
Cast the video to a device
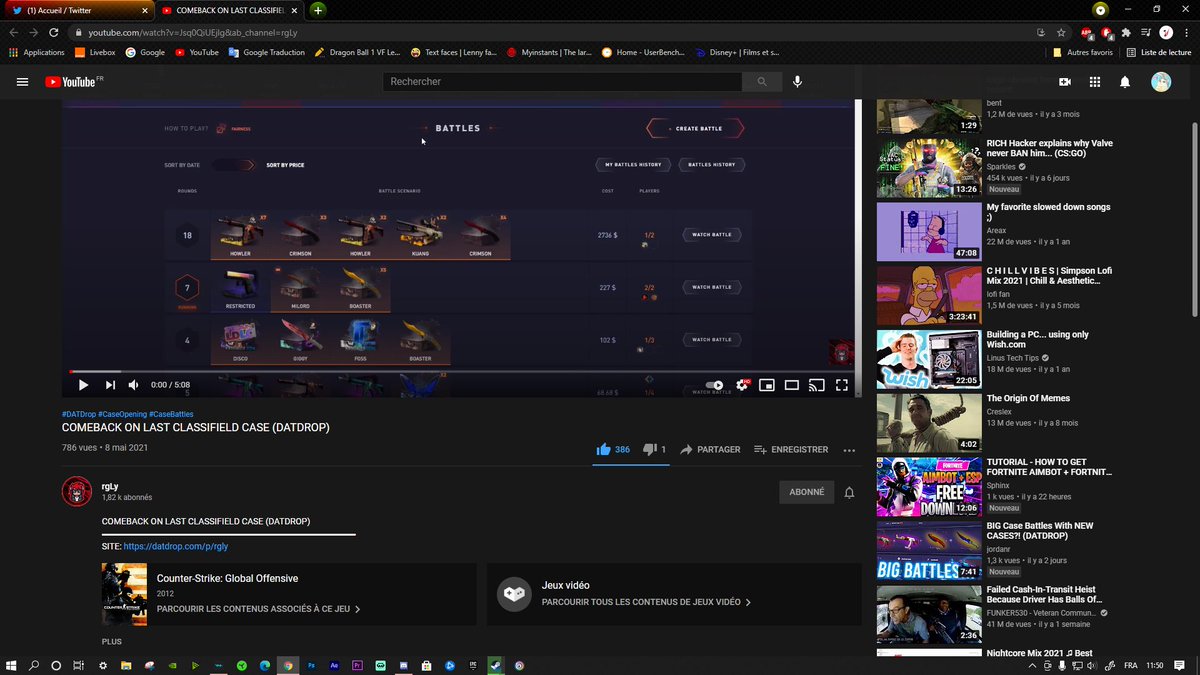click(x=817, y=385)
